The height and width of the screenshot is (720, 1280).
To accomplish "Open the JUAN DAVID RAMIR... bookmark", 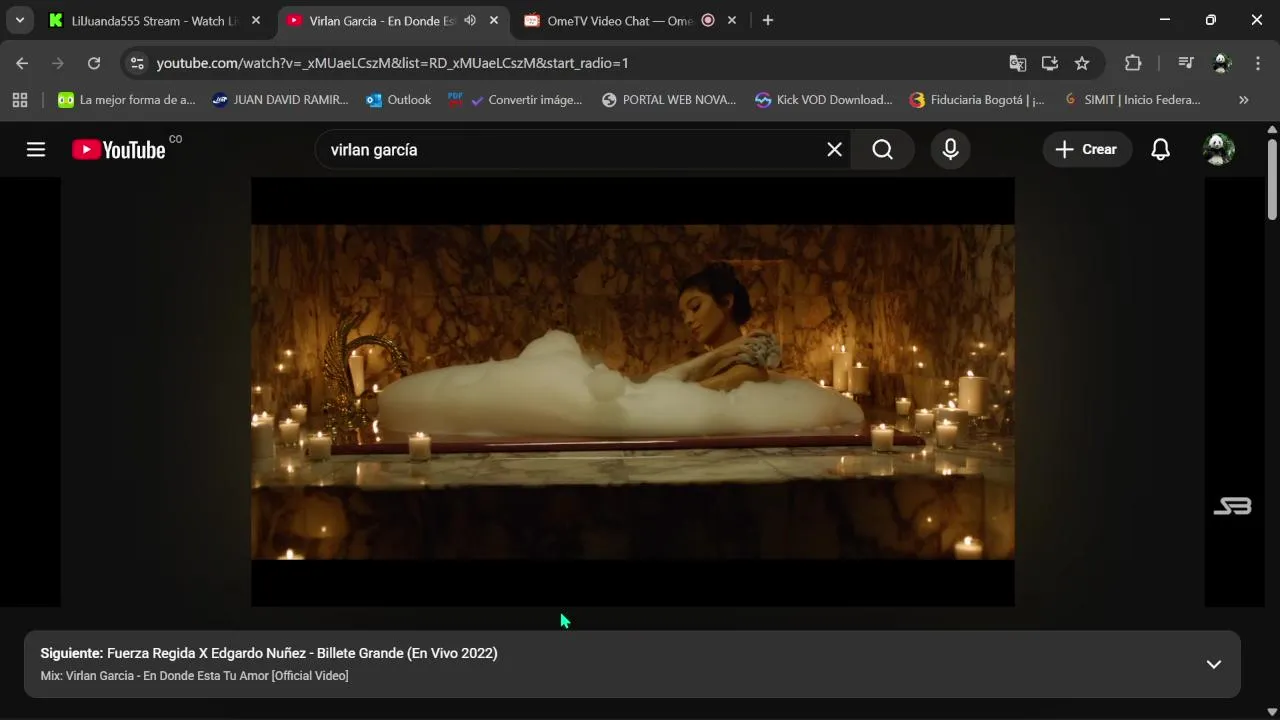I will pyautogui.click(x=280, y=100).
